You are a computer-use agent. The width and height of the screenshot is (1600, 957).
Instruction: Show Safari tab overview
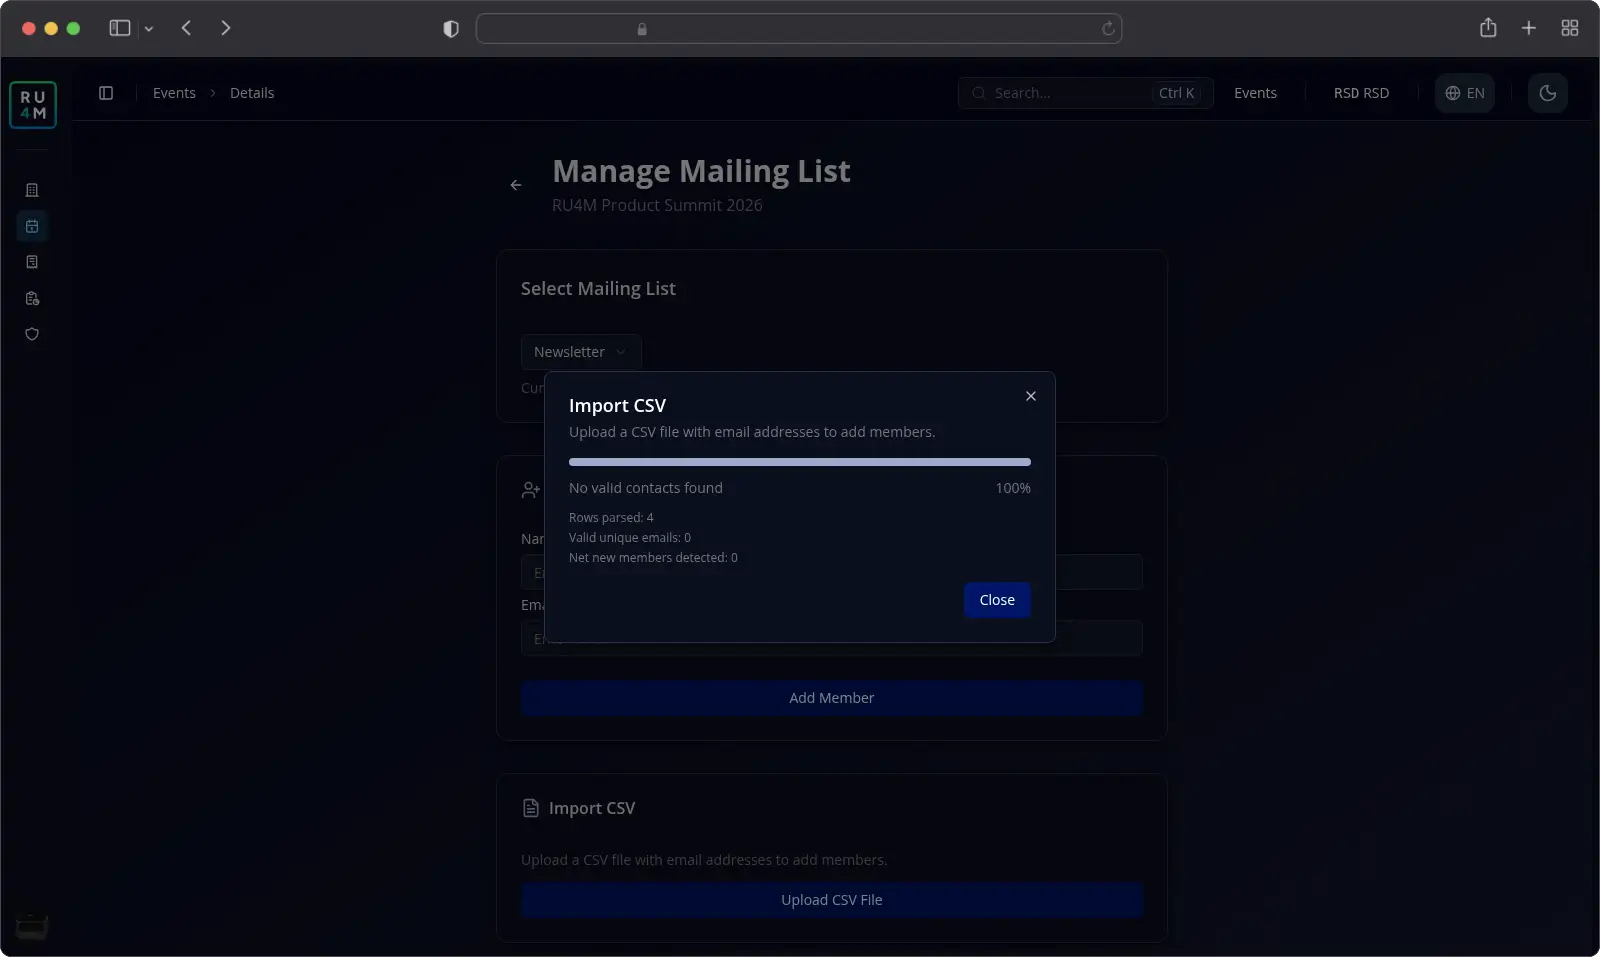[x=1570, y=28]
